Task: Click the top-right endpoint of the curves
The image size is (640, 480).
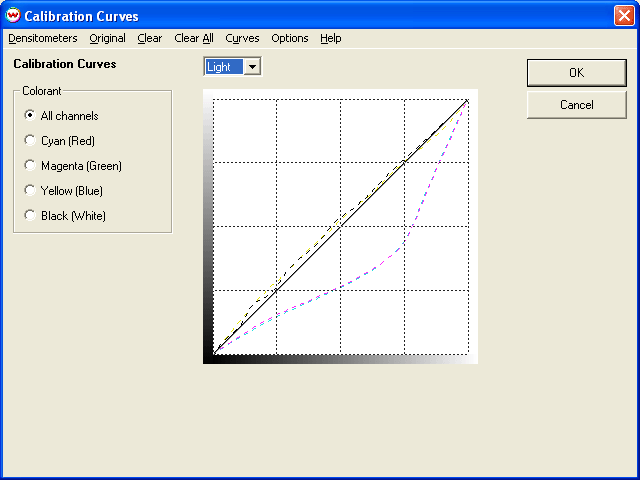Action: coord(468,99)
